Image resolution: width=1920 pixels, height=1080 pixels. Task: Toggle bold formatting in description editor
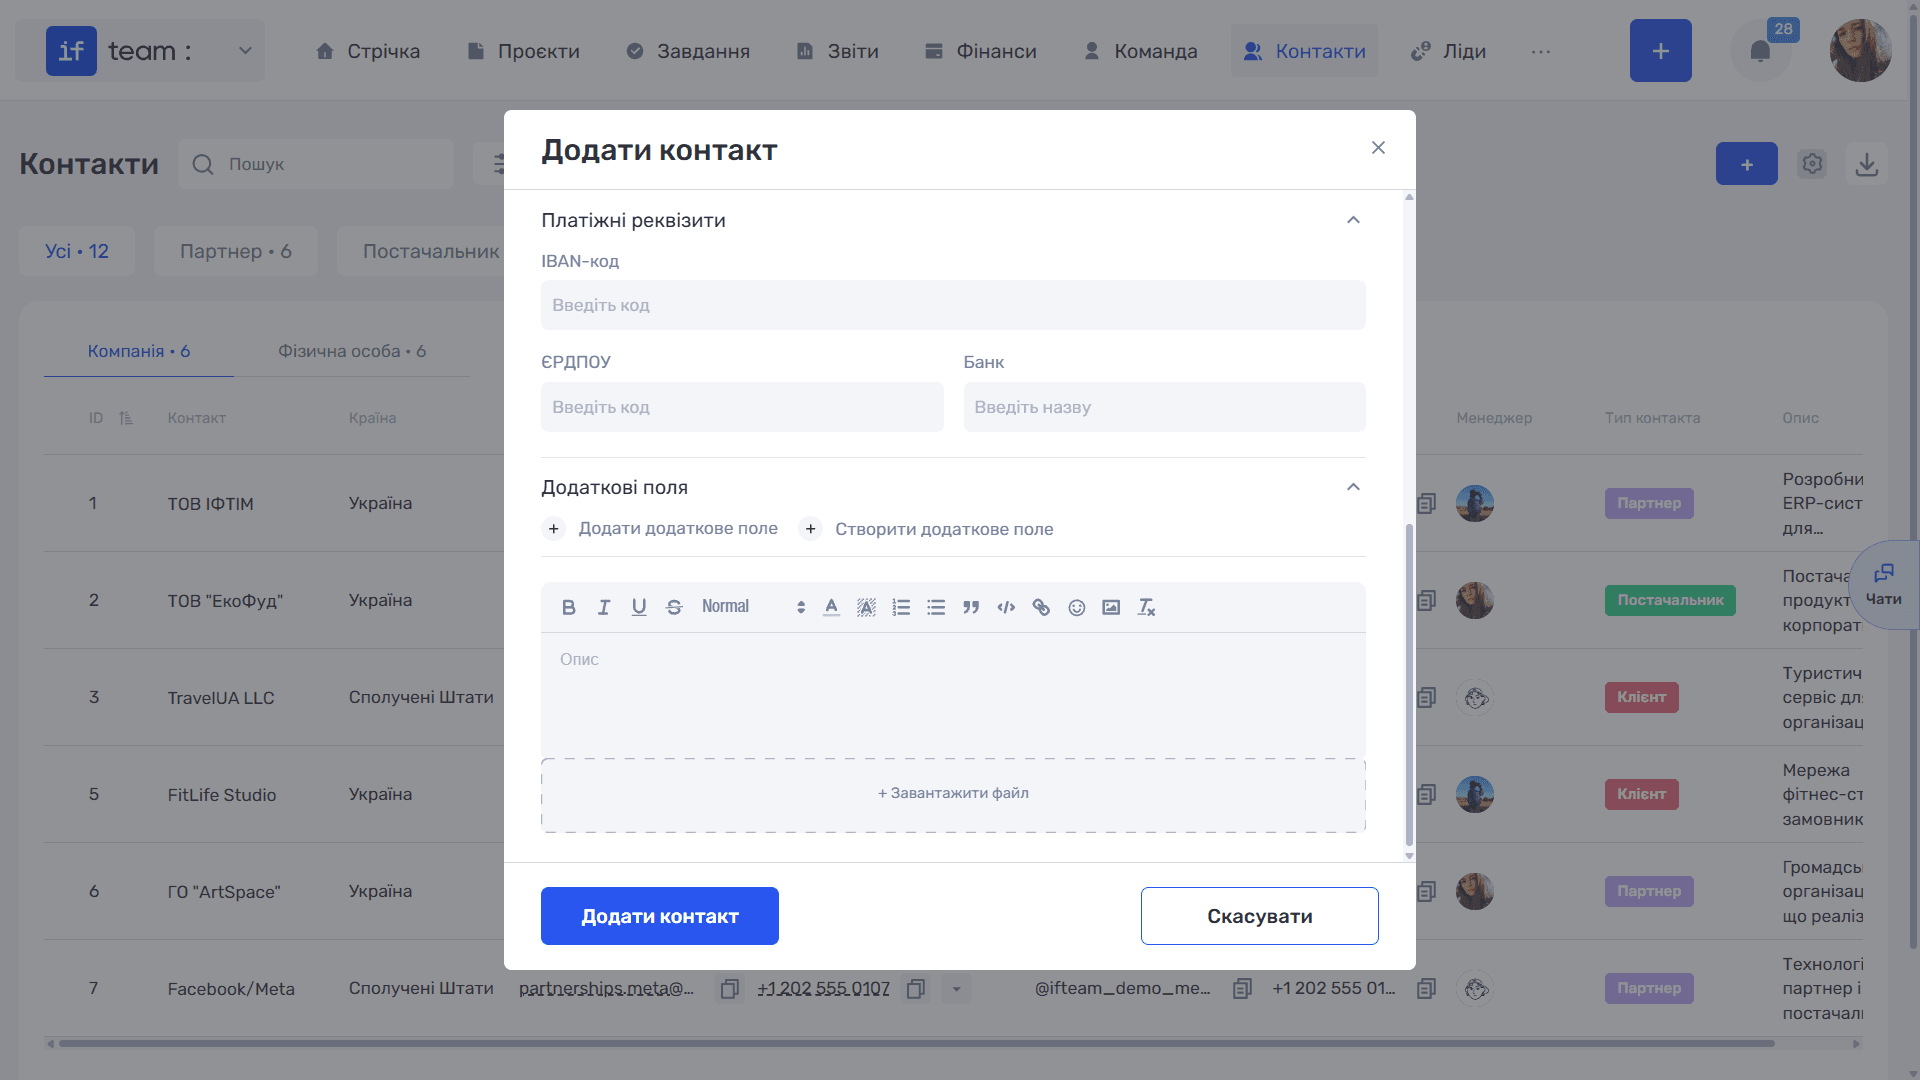pyautogui.click(x=568, y=607)
